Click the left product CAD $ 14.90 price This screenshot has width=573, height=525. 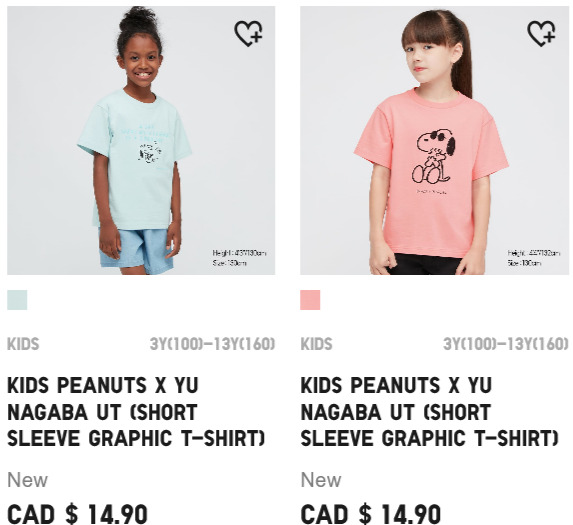tap(77, 514)
